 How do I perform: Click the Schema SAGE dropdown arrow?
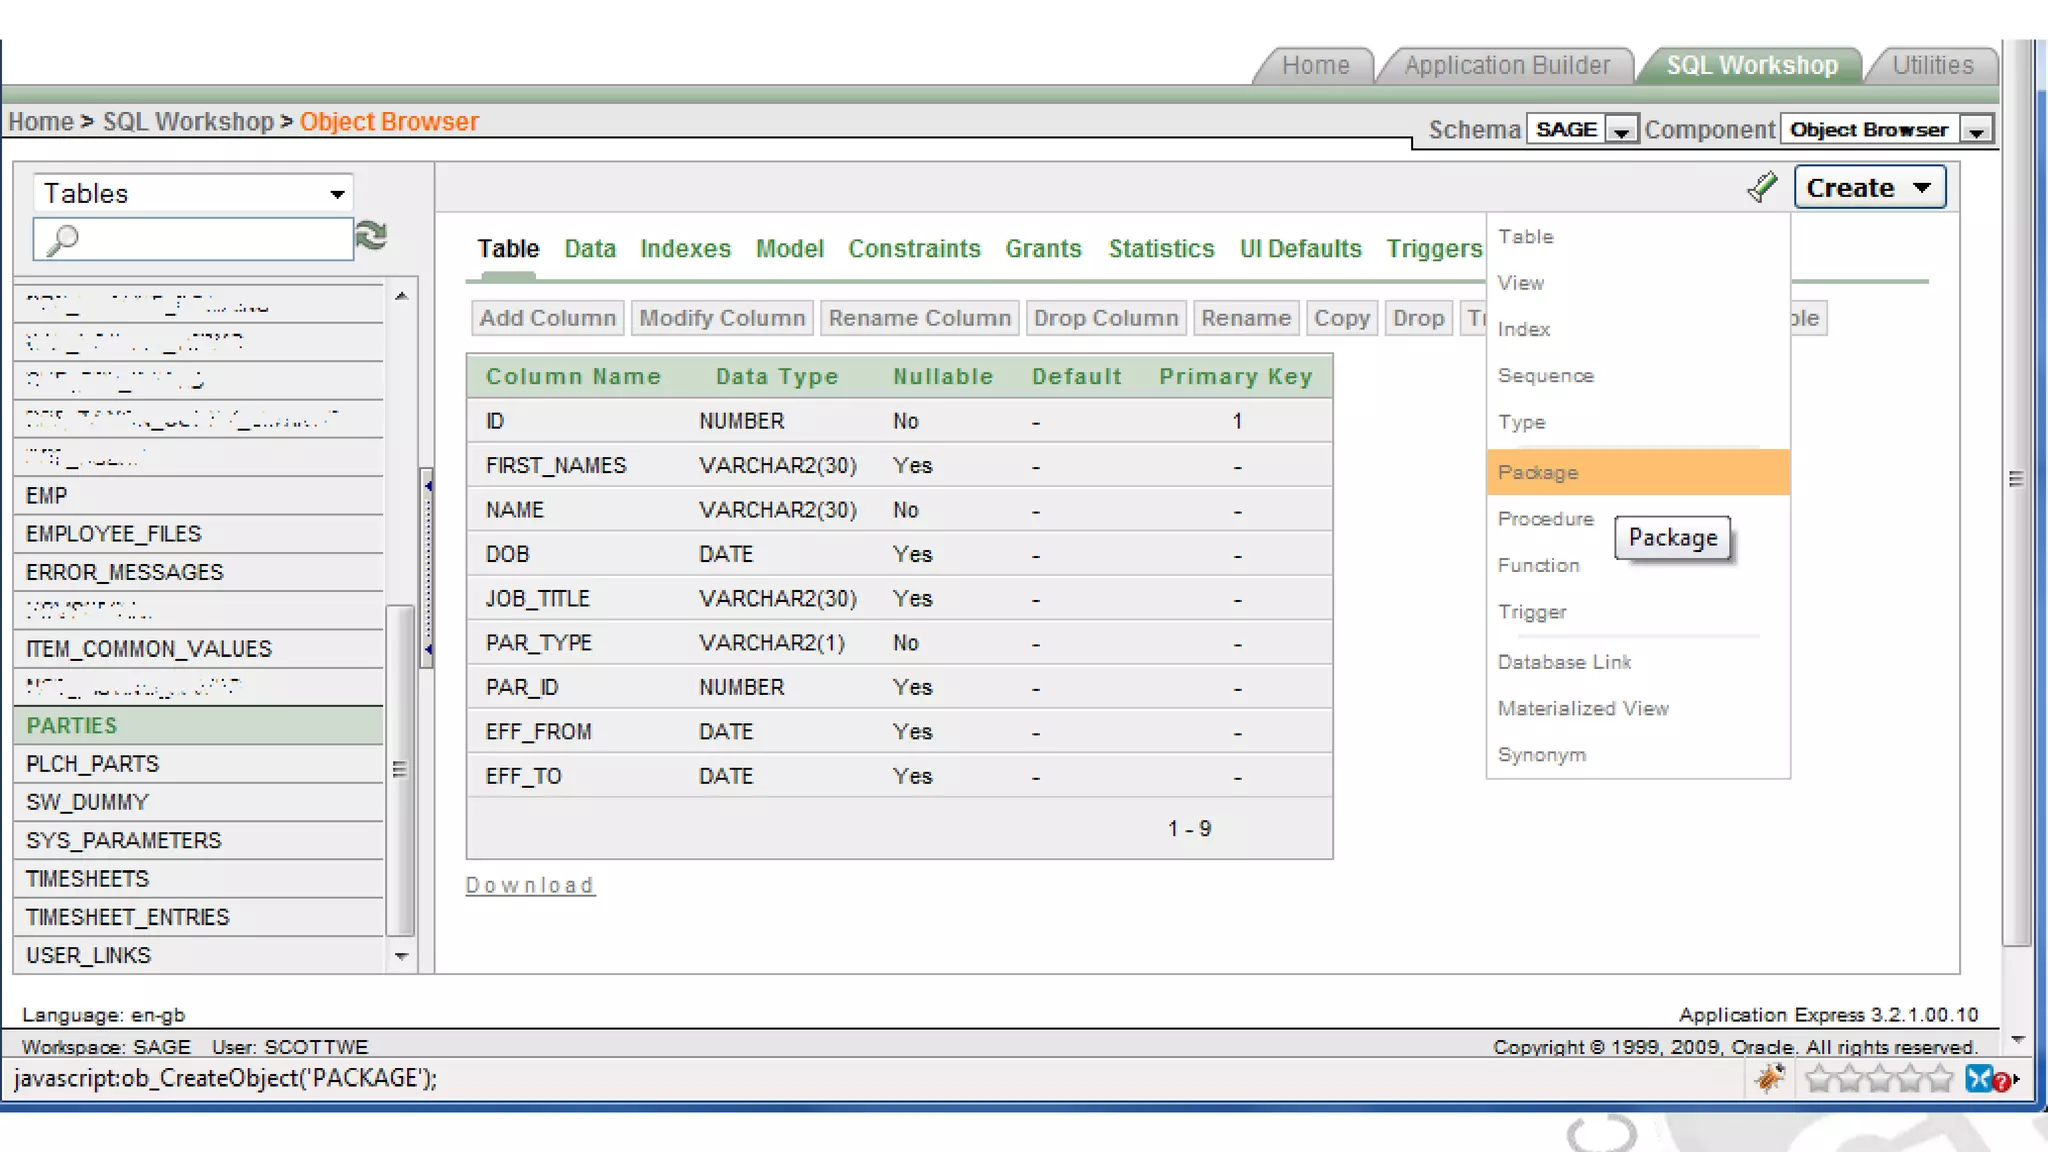1622,130
